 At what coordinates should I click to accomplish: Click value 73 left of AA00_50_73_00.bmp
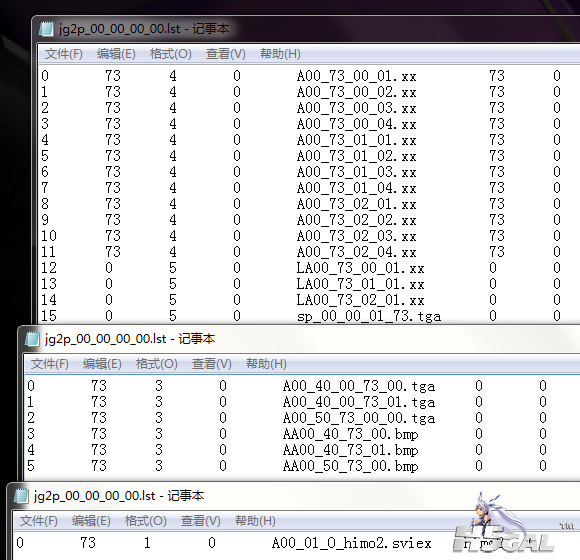pyautogui.click(x=99, y=466)
